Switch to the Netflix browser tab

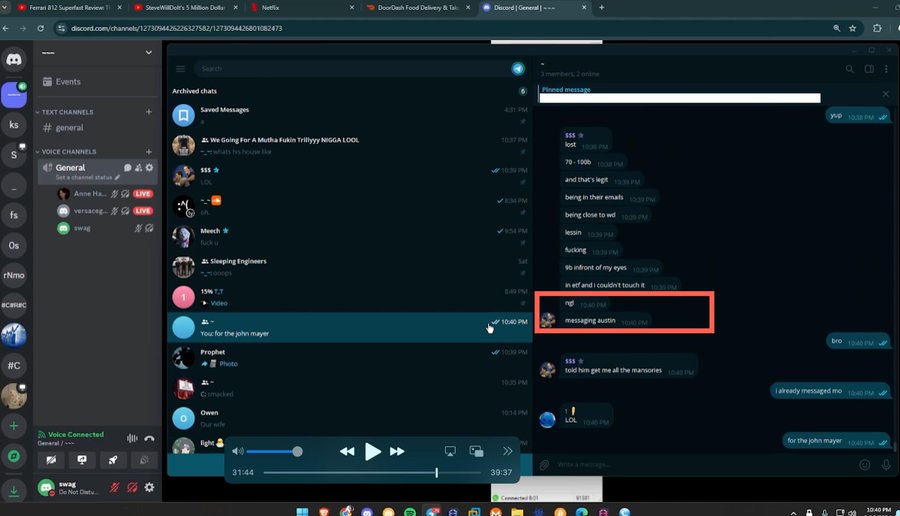coord(301,7)
